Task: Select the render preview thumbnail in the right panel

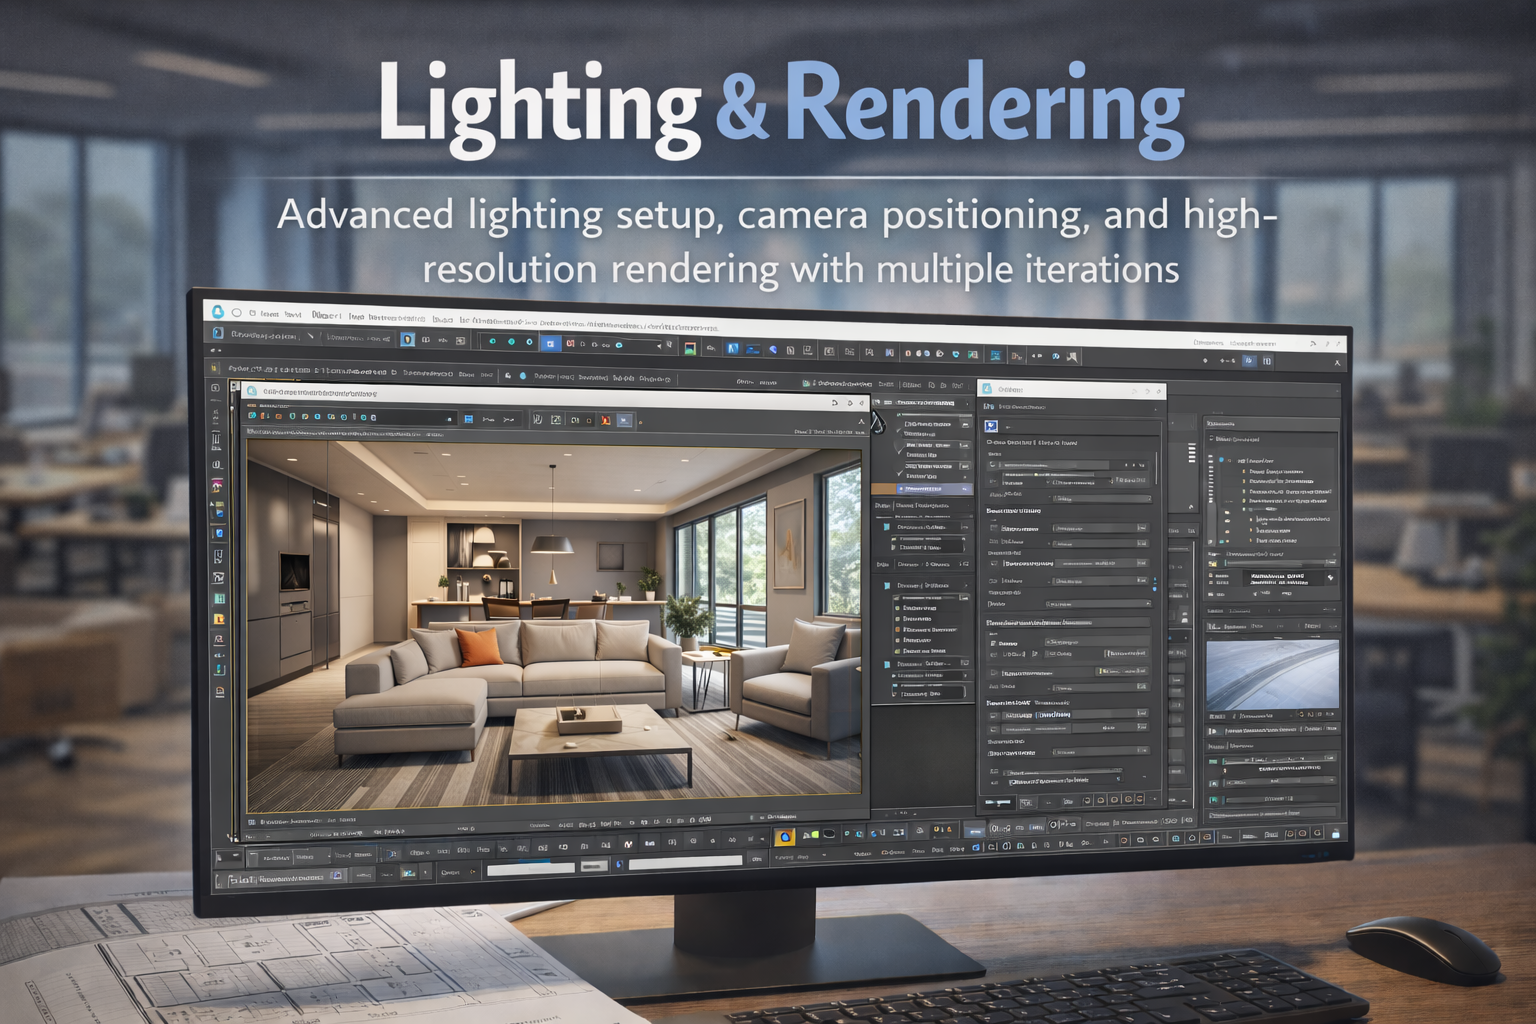Action: [x=1273, y=673]
